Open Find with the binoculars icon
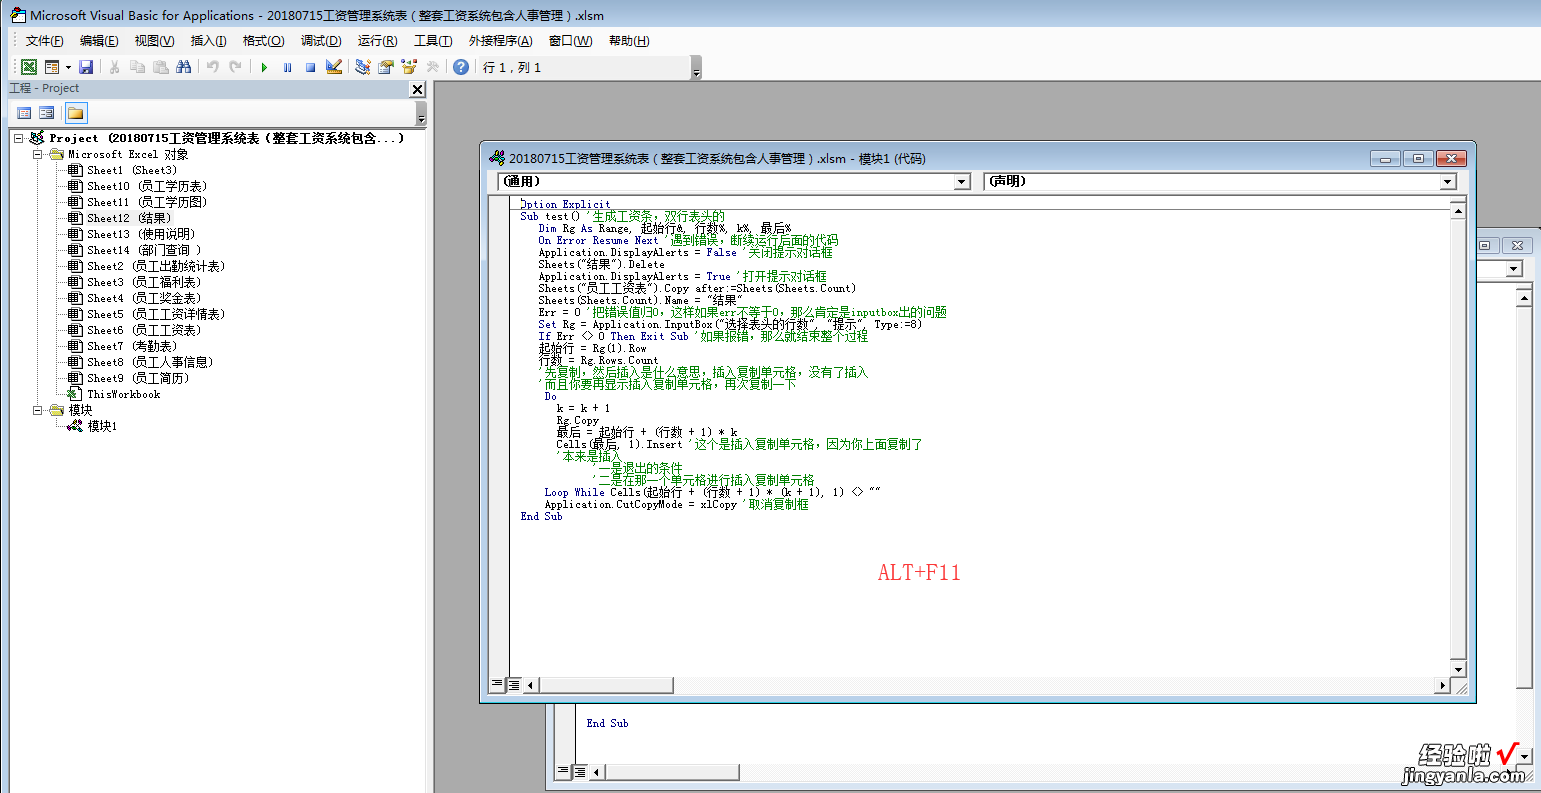1541x793 pixels. point(183,67)
